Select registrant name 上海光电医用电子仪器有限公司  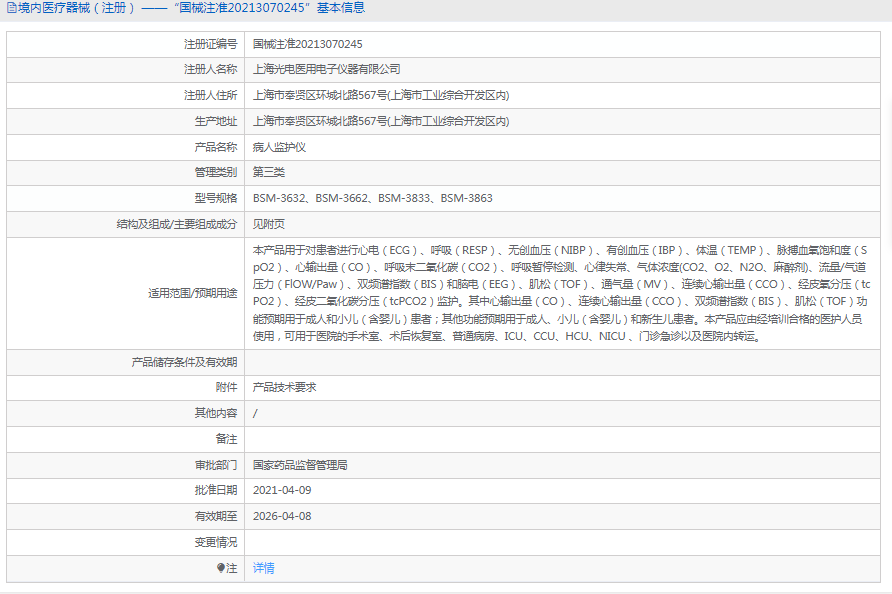tap(327, 69)
